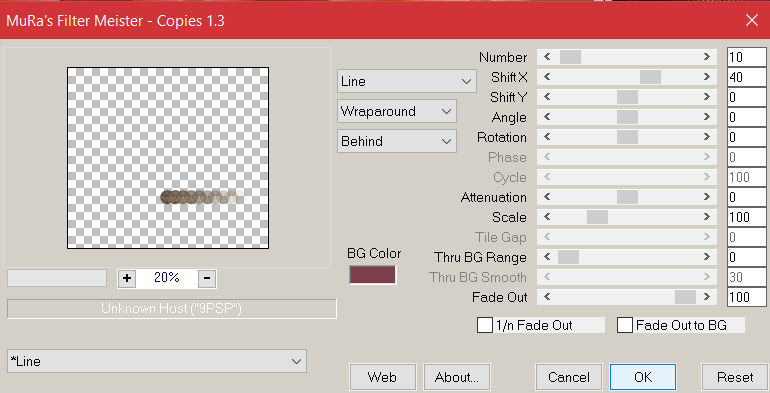
Task: Enable the Fade Out to BG checkbox
Action: [x=625, y=325]
